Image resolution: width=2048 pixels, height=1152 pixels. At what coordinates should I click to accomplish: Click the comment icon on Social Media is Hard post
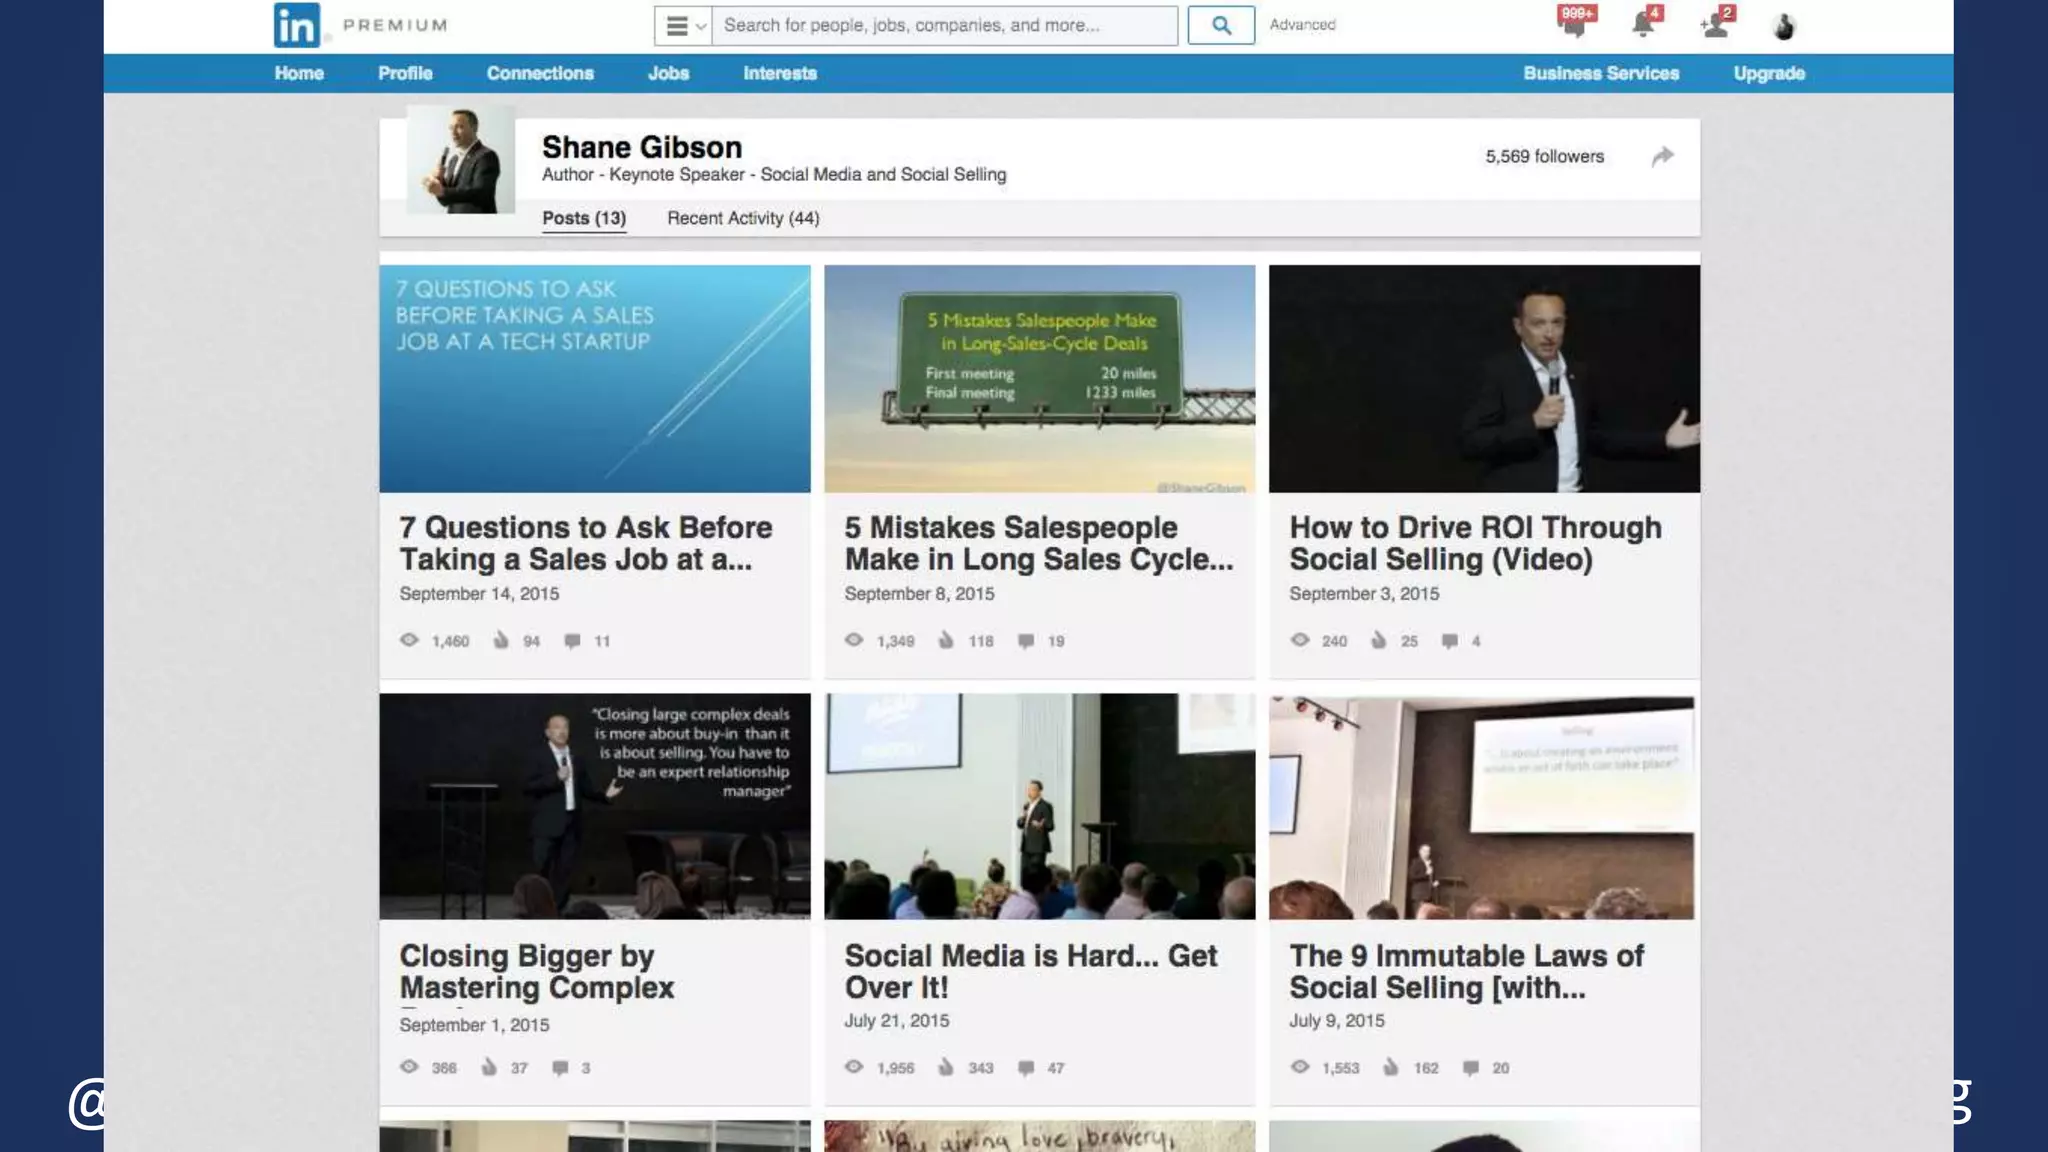pos(1026,1067)
